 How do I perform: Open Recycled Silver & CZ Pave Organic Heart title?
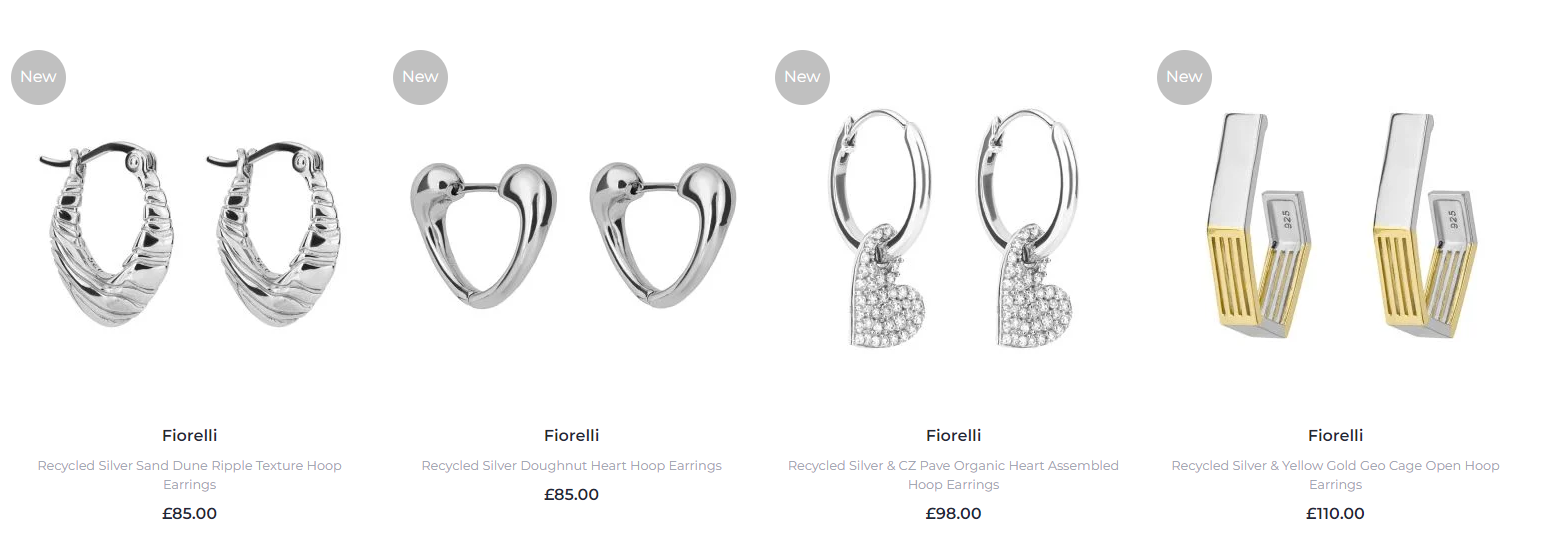[953, 475]
